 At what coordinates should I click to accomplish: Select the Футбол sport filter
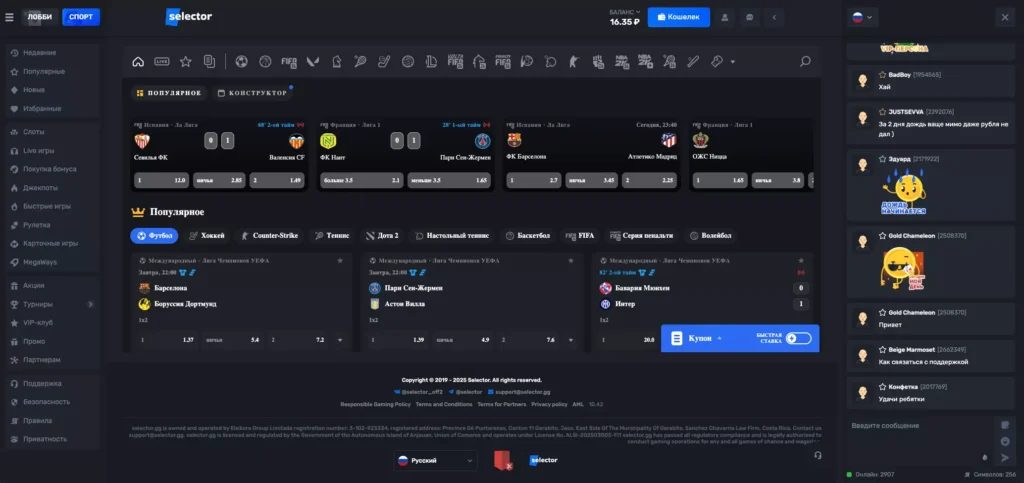[x=154, y=236]
